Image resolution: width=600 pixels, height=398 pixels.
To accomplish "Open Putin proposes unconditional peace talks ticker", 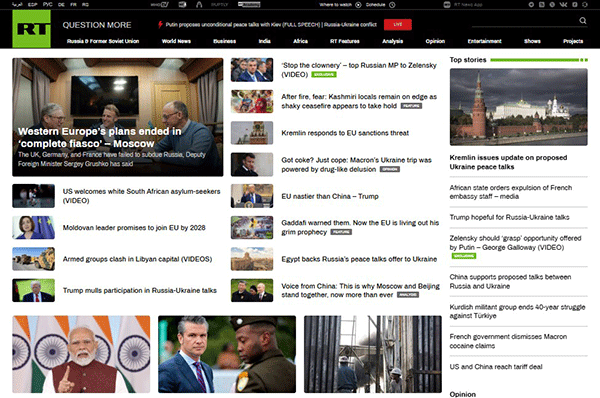I will (x=271, y=24).
